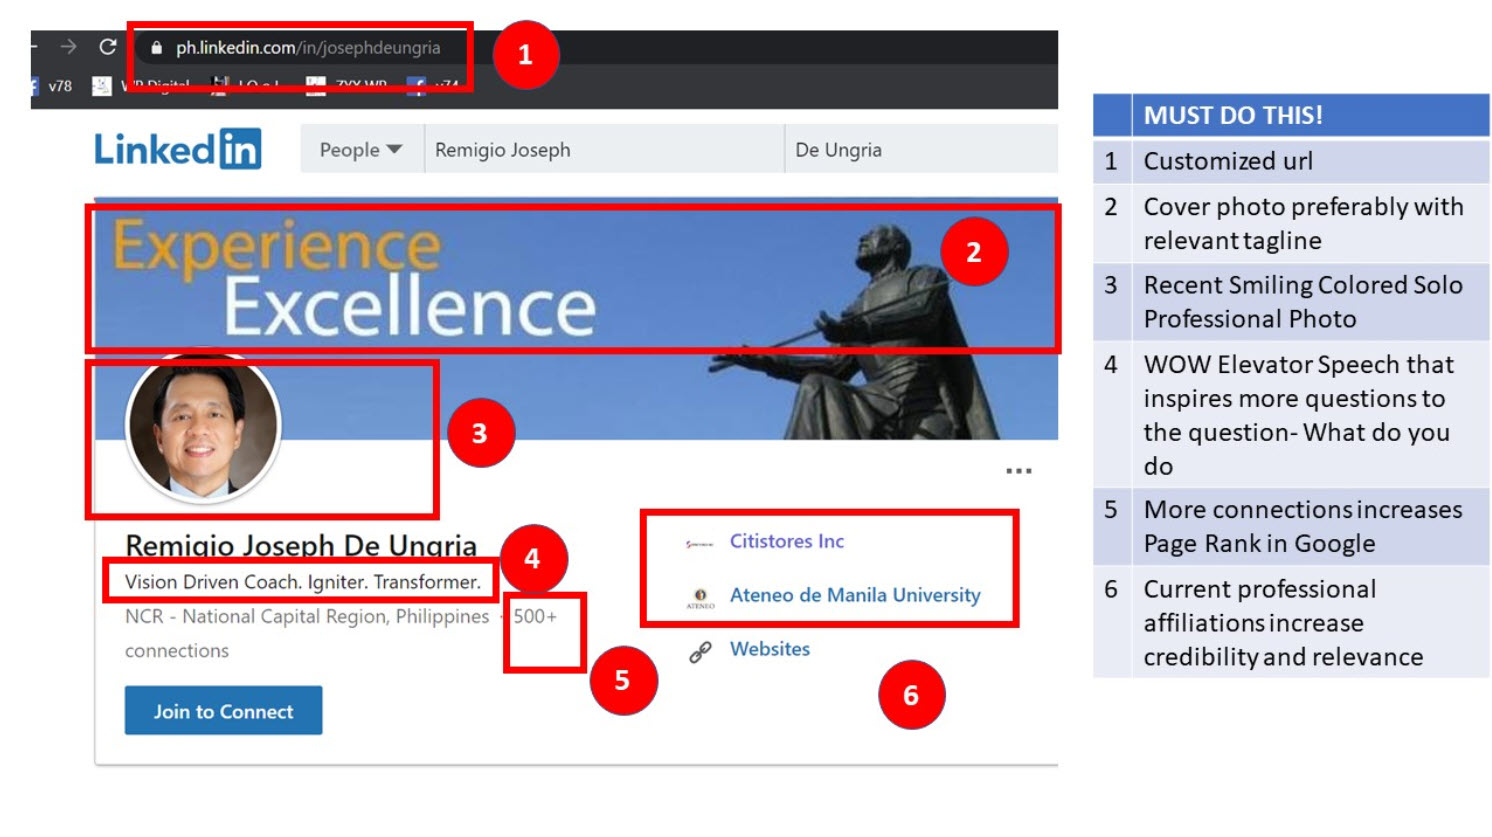Viewport: 1492px width, 837px height.
Task: Click the chain link Websites icon
Action: tap(700, 652)
